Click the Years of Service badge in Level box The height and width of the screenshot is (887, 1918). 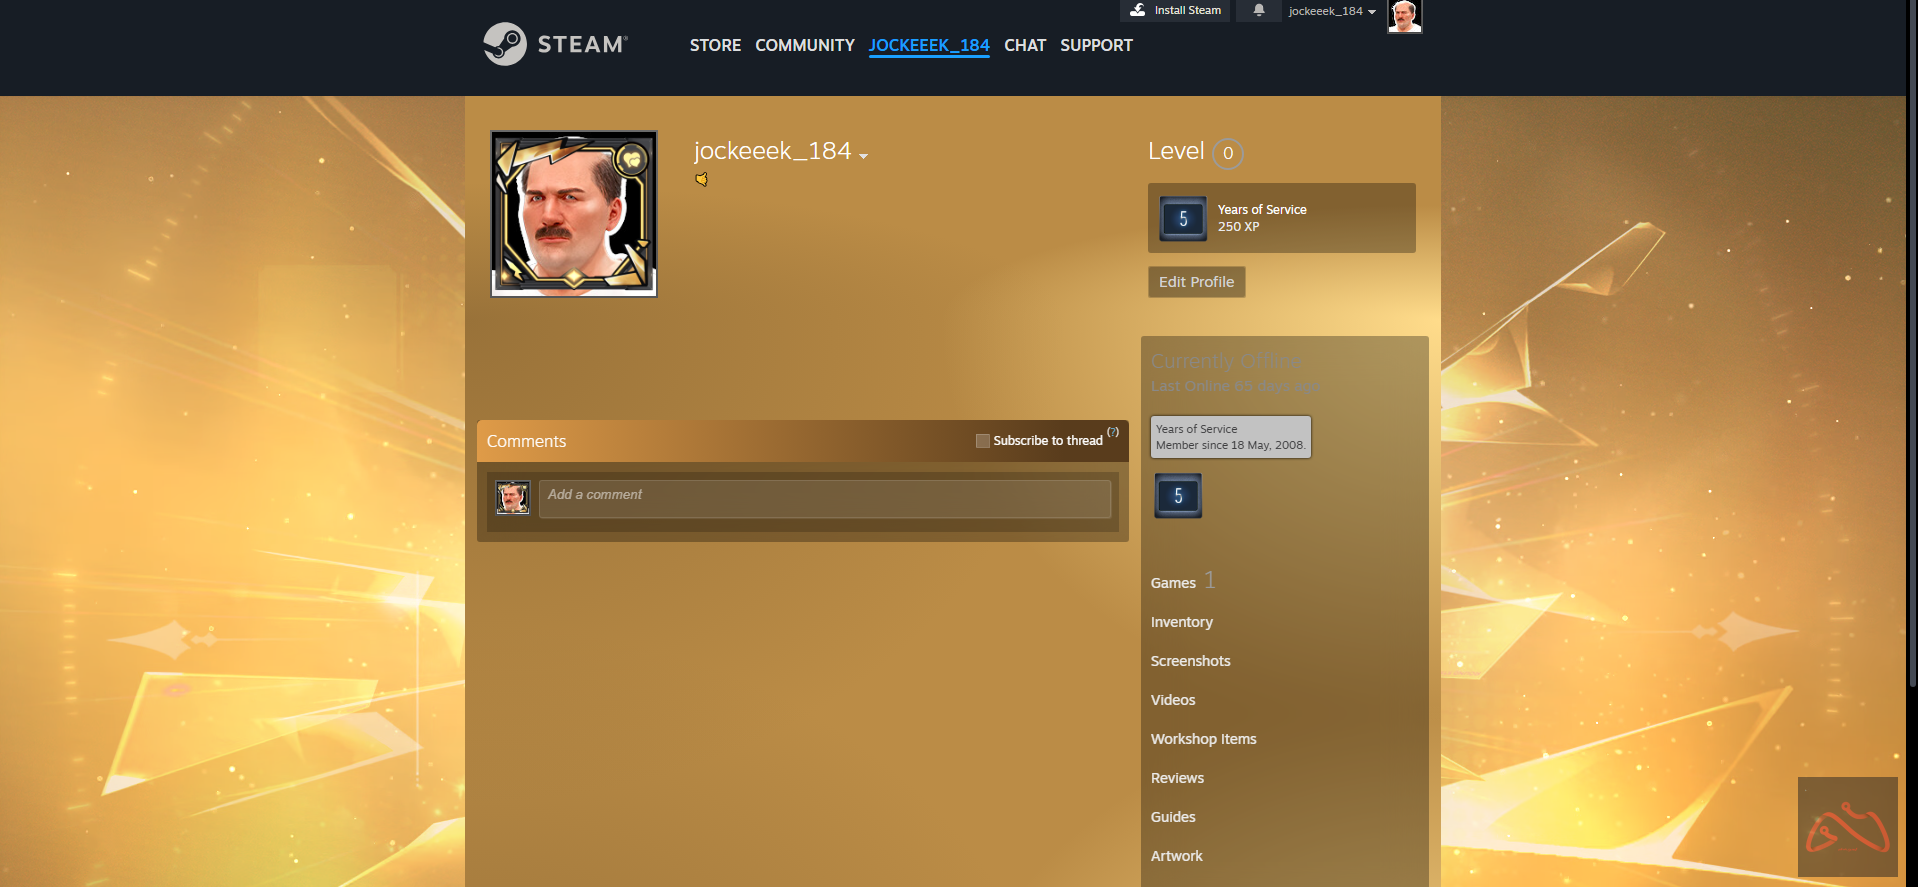coord(1183,219)
